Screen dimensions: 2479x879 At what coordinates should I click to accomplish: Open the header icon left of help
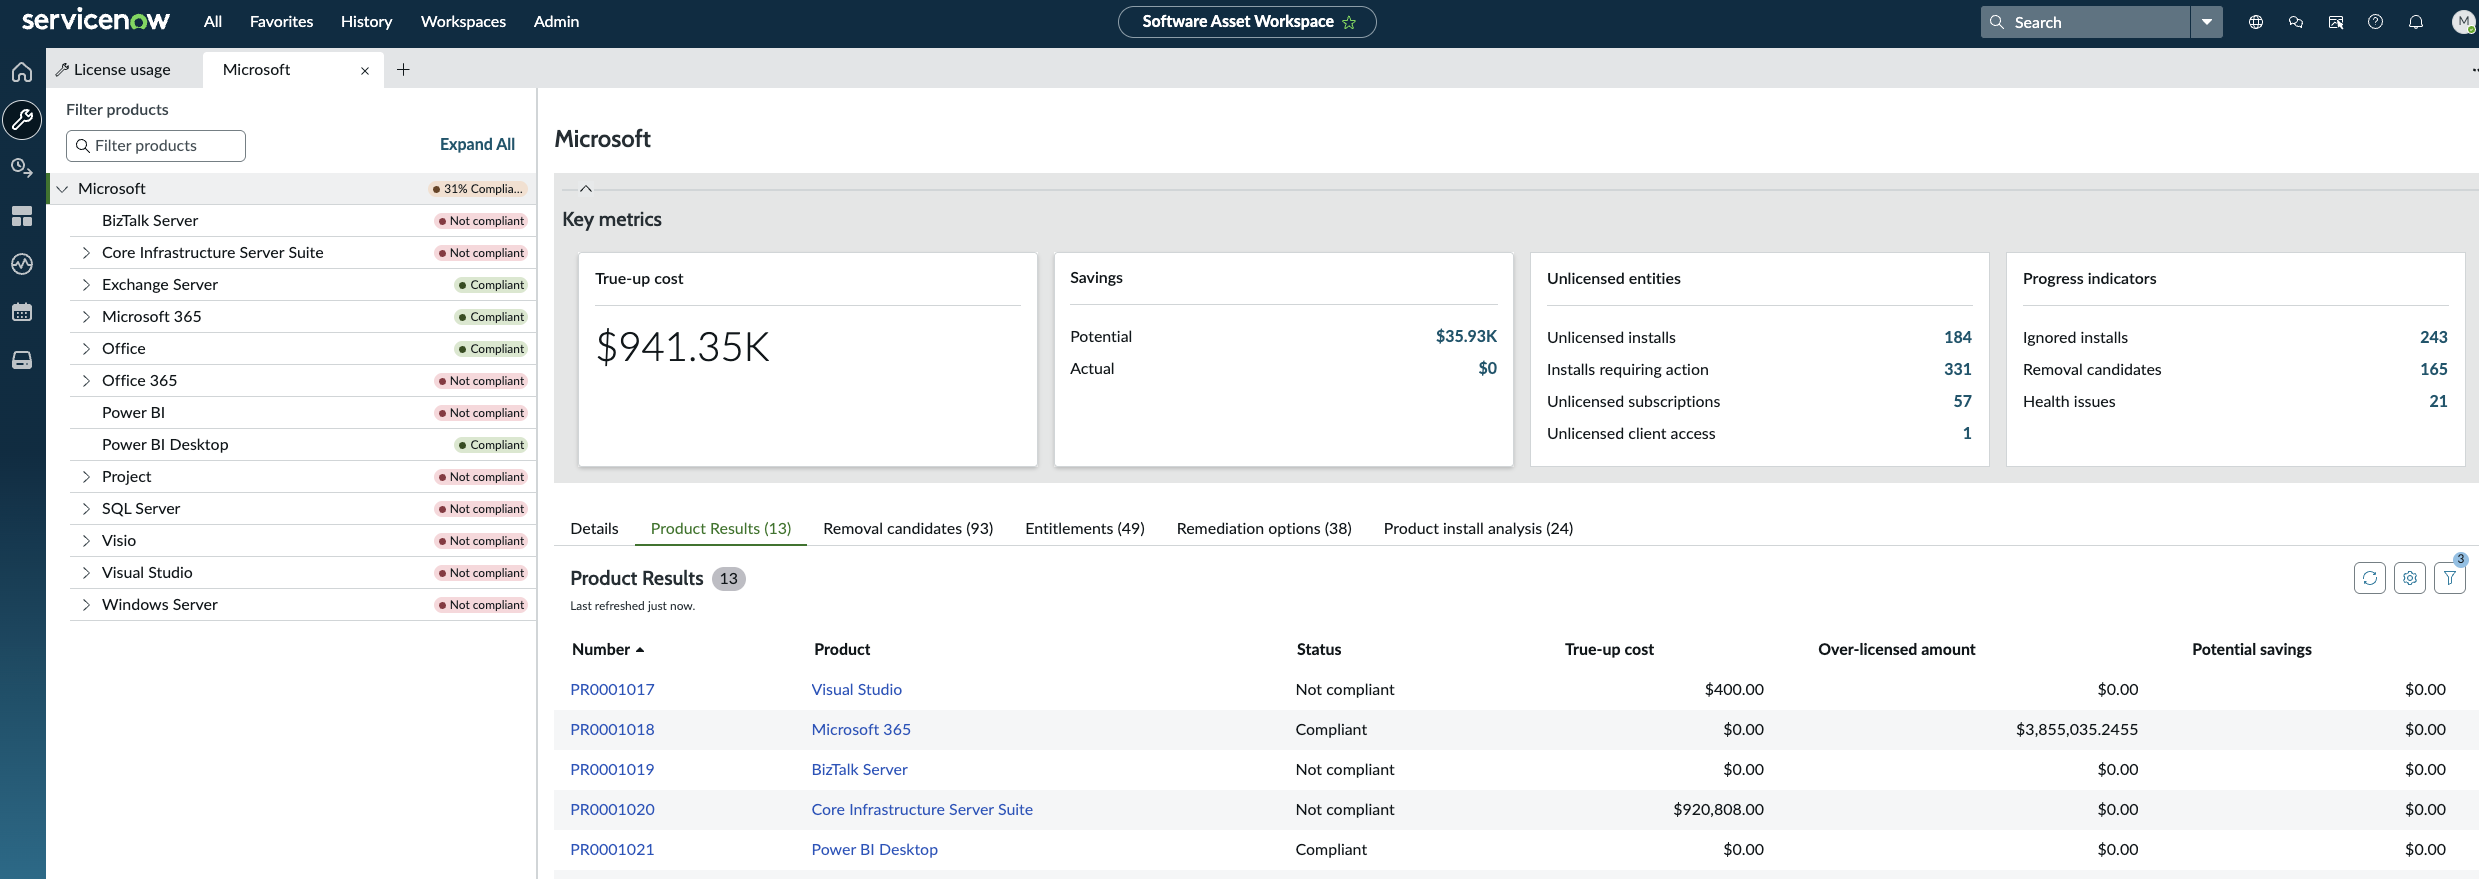point(2336,22)
